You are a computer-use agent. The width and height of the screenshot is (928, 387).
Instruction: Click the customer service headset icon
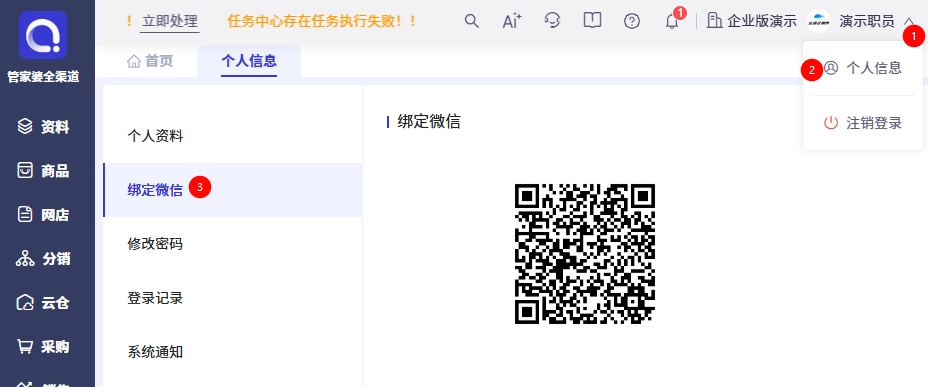552,21
